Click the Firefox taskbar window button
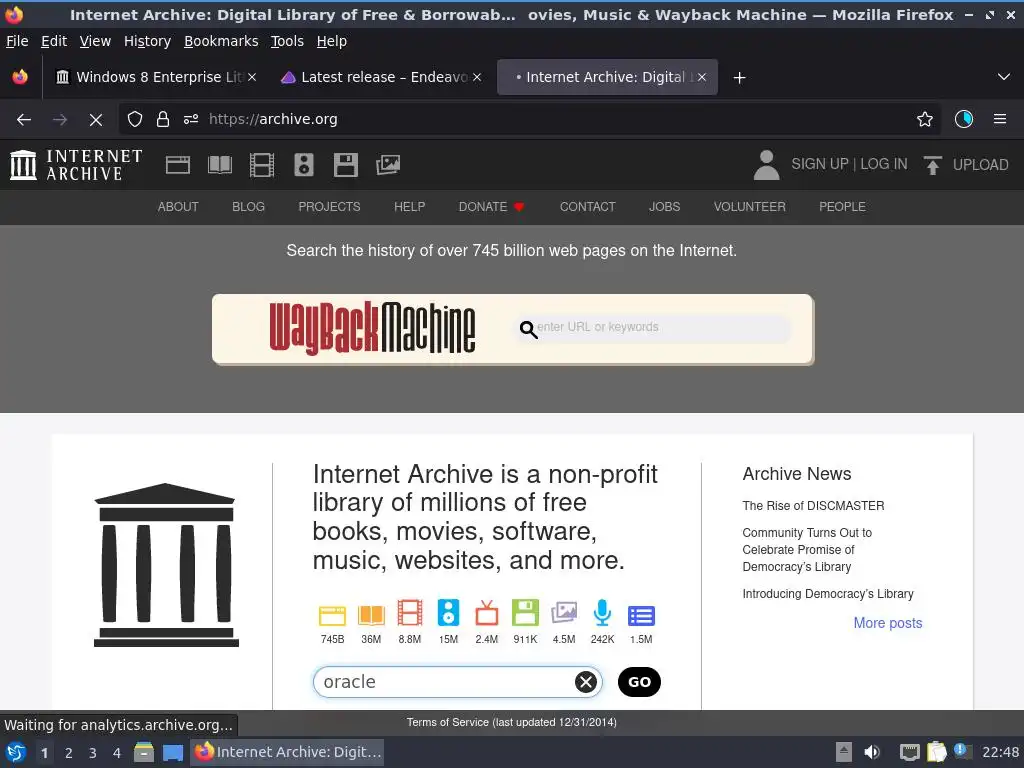Viewport: 1024px width, 768px height. click(287, 752)
